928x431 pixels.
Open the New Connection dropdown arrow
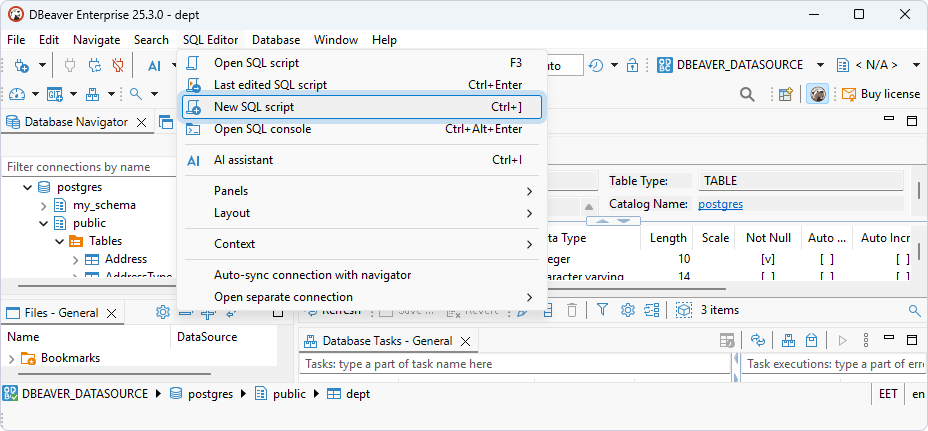point(42,65)
